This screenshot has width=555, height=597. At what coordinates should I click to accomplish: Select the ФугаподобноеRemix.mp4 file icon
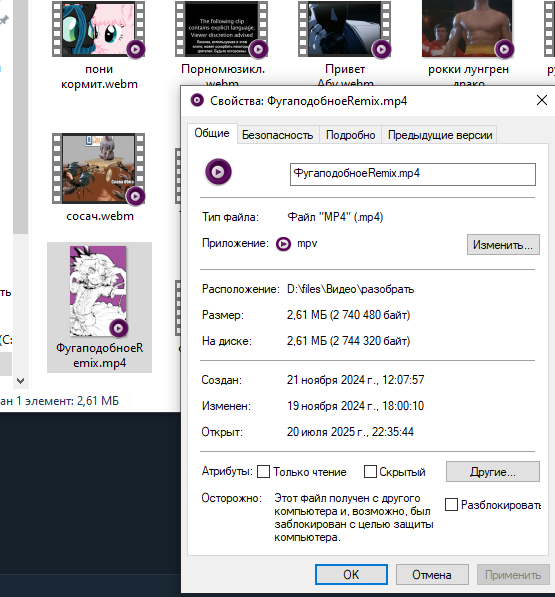tap(98, 292)
